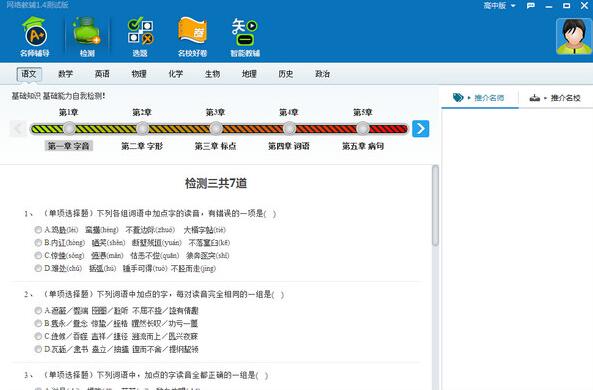Viewport: 593px width, 390px height.
Task: Select the 第1章 progress marker
Action: coord(69,129)
